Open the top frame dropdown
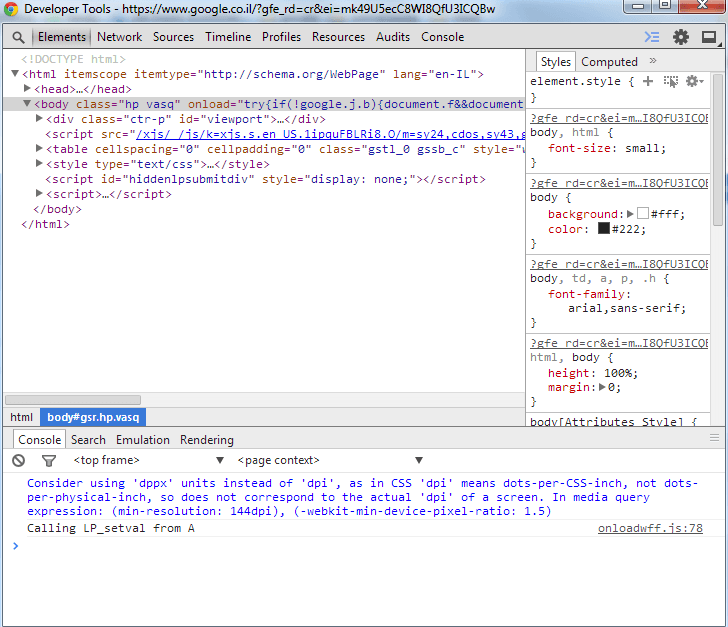Viewport: 728px width, 627px height. point(149,460)
